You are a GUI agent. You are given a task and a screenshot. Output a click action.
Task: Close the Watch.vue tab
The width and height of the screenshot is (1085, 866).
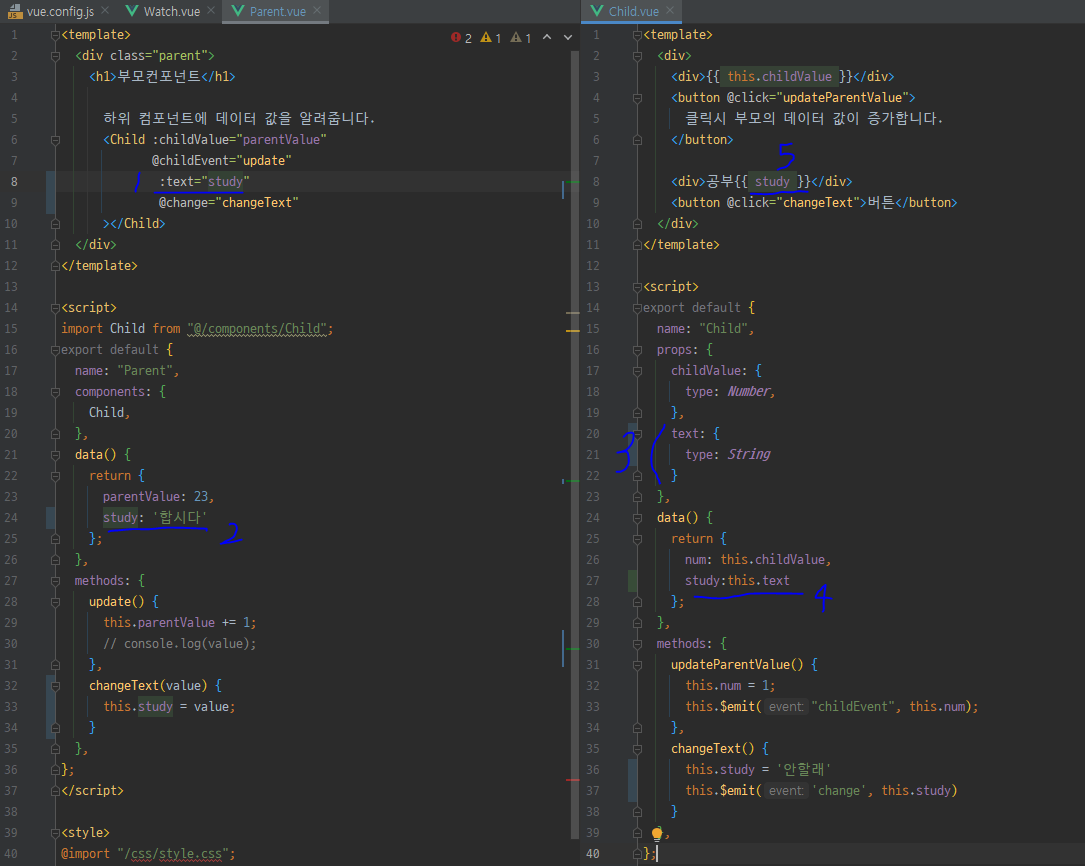click(211, 10)
